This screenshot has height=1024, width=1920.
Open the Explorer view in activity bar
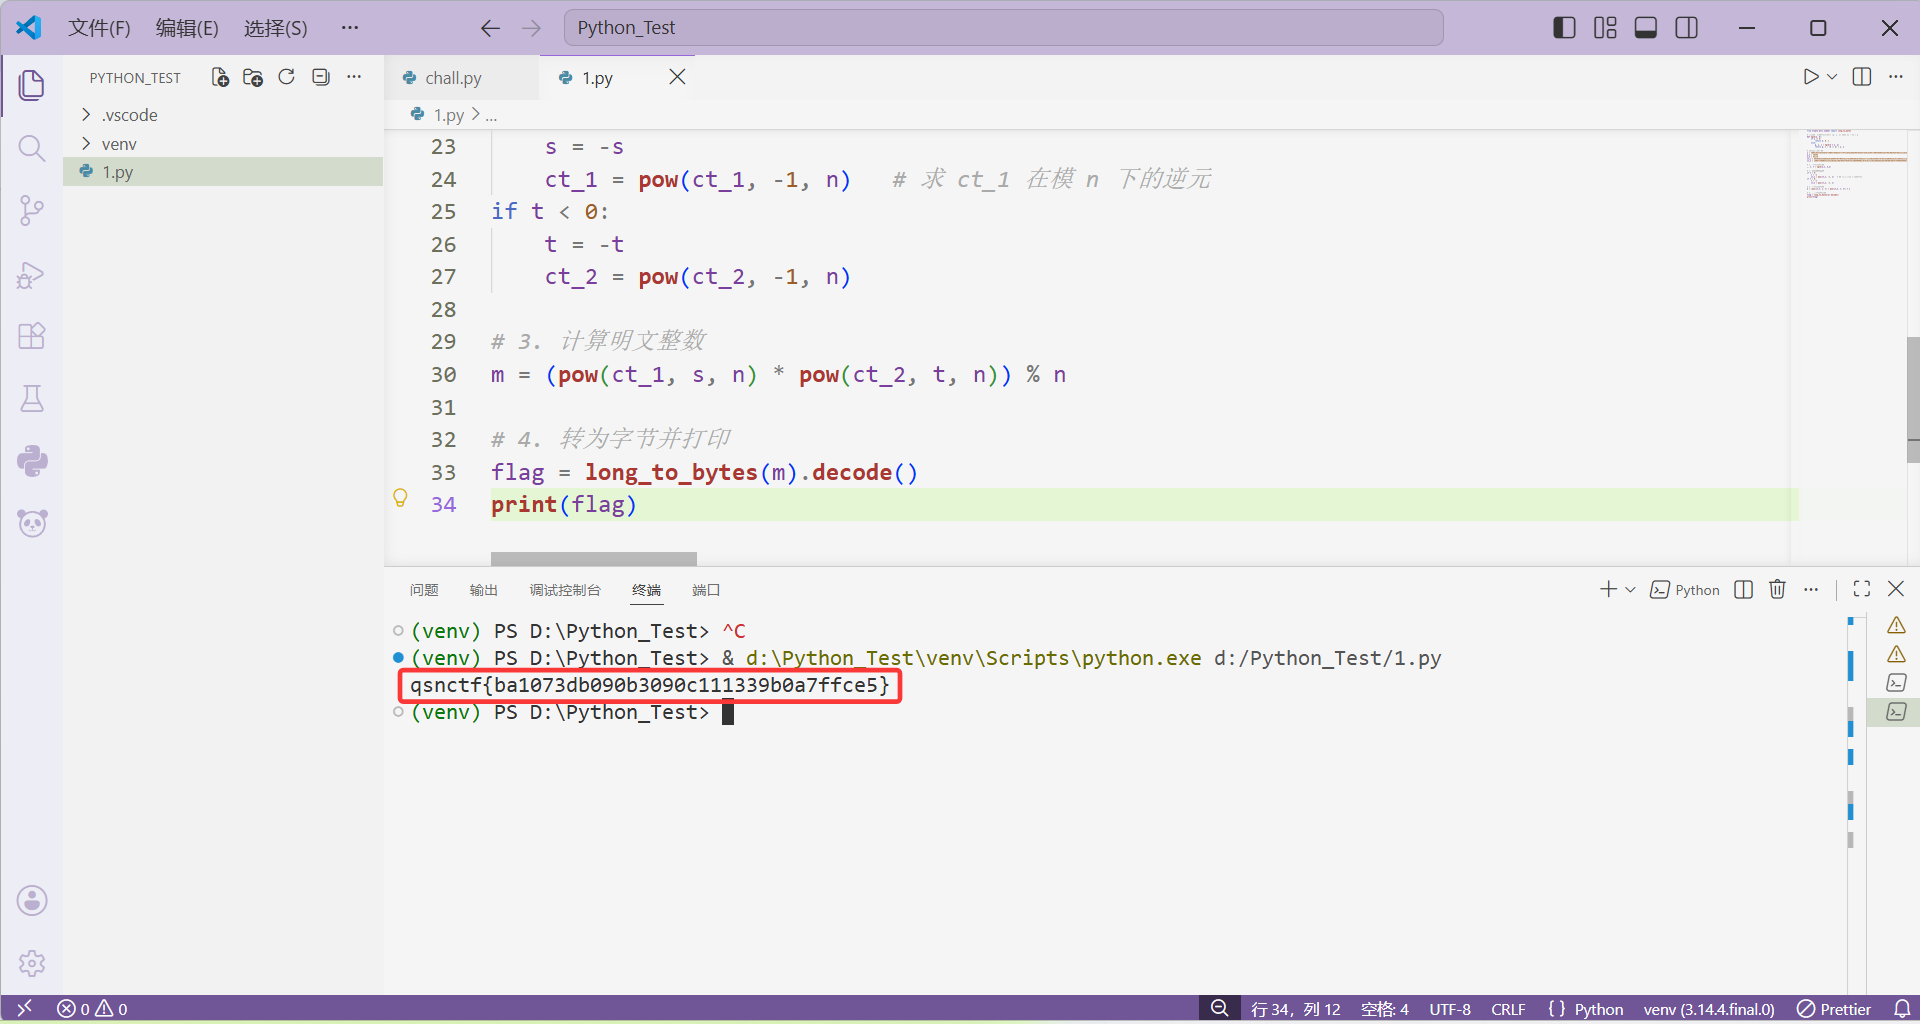[32, 86]
